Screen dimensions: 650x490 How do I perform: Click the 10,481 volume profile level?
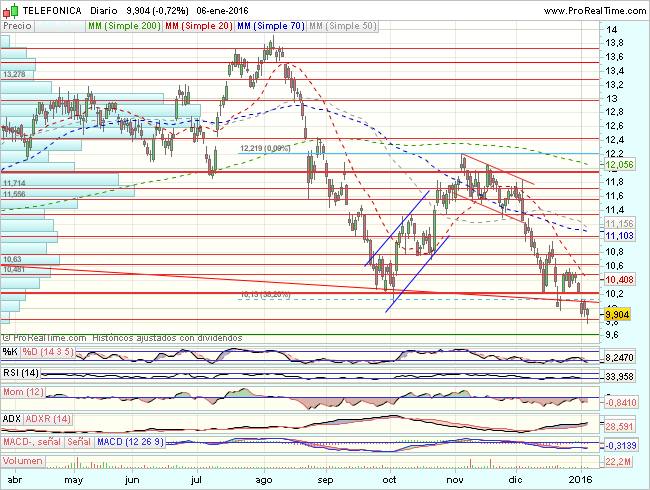click(x=14, y=269)
